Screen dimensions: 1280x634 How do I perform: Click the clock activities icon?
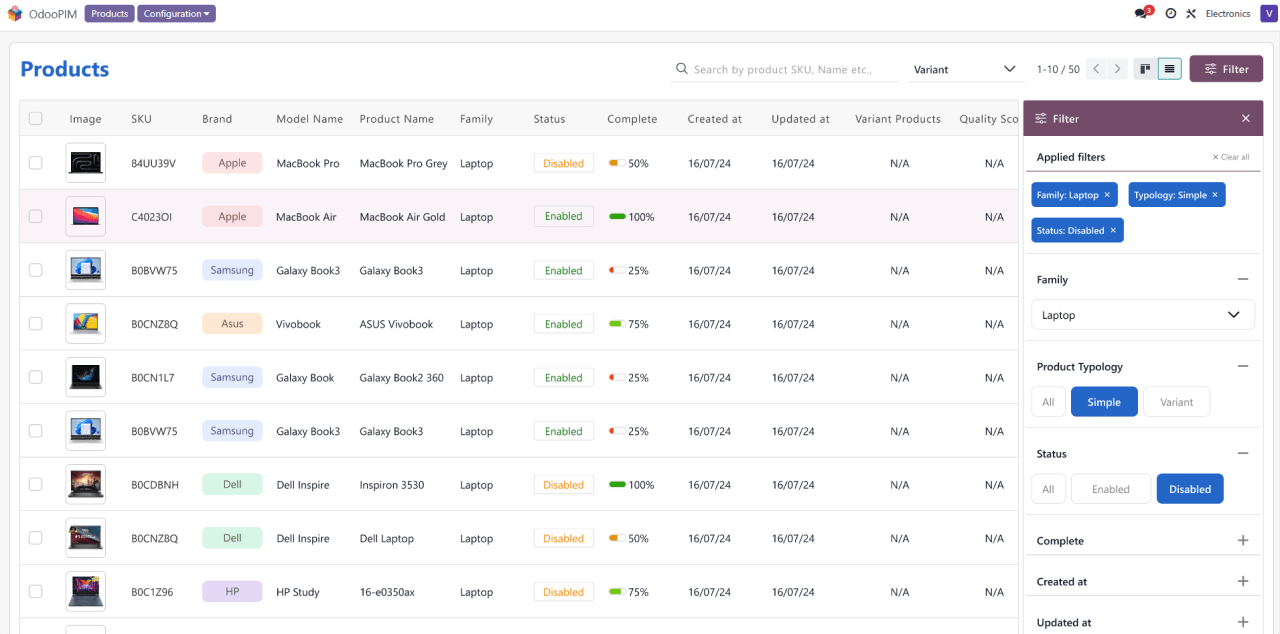pyautogui.click(x=1170, y=14)
